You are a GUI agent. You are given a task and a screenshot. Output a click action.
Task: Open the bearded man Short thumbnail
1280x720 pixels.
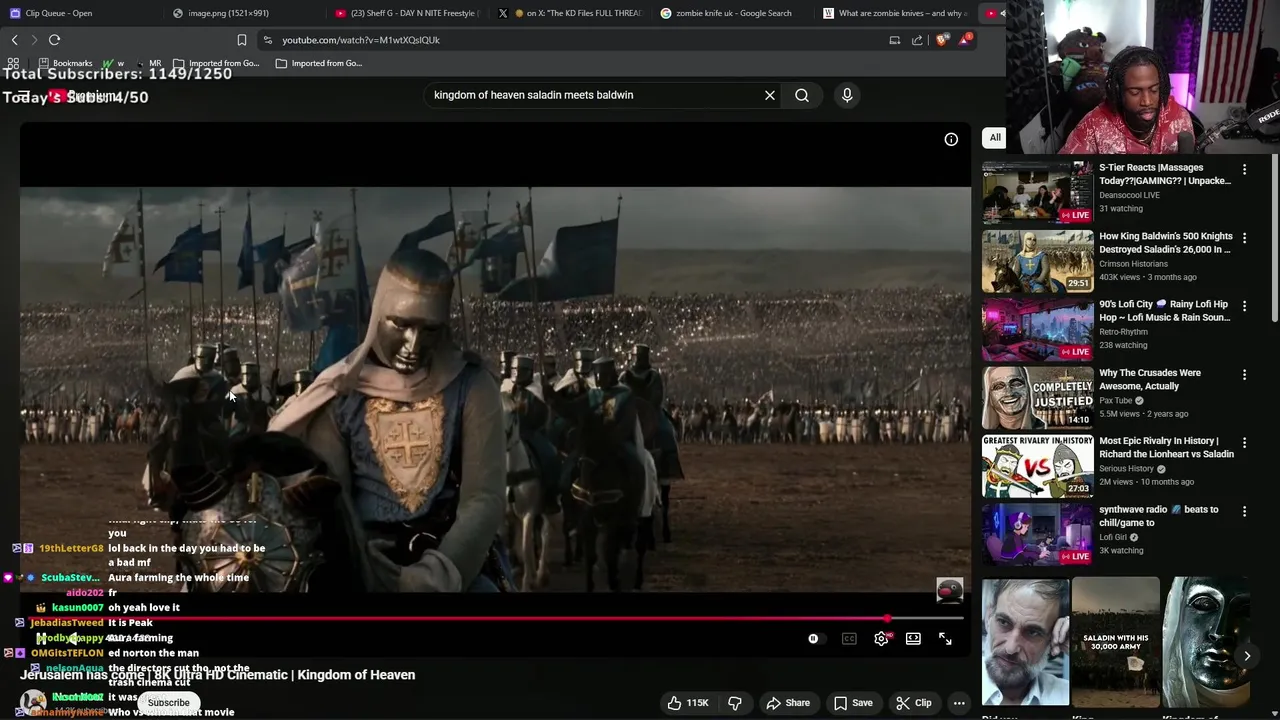click(x=1025, y=642)
